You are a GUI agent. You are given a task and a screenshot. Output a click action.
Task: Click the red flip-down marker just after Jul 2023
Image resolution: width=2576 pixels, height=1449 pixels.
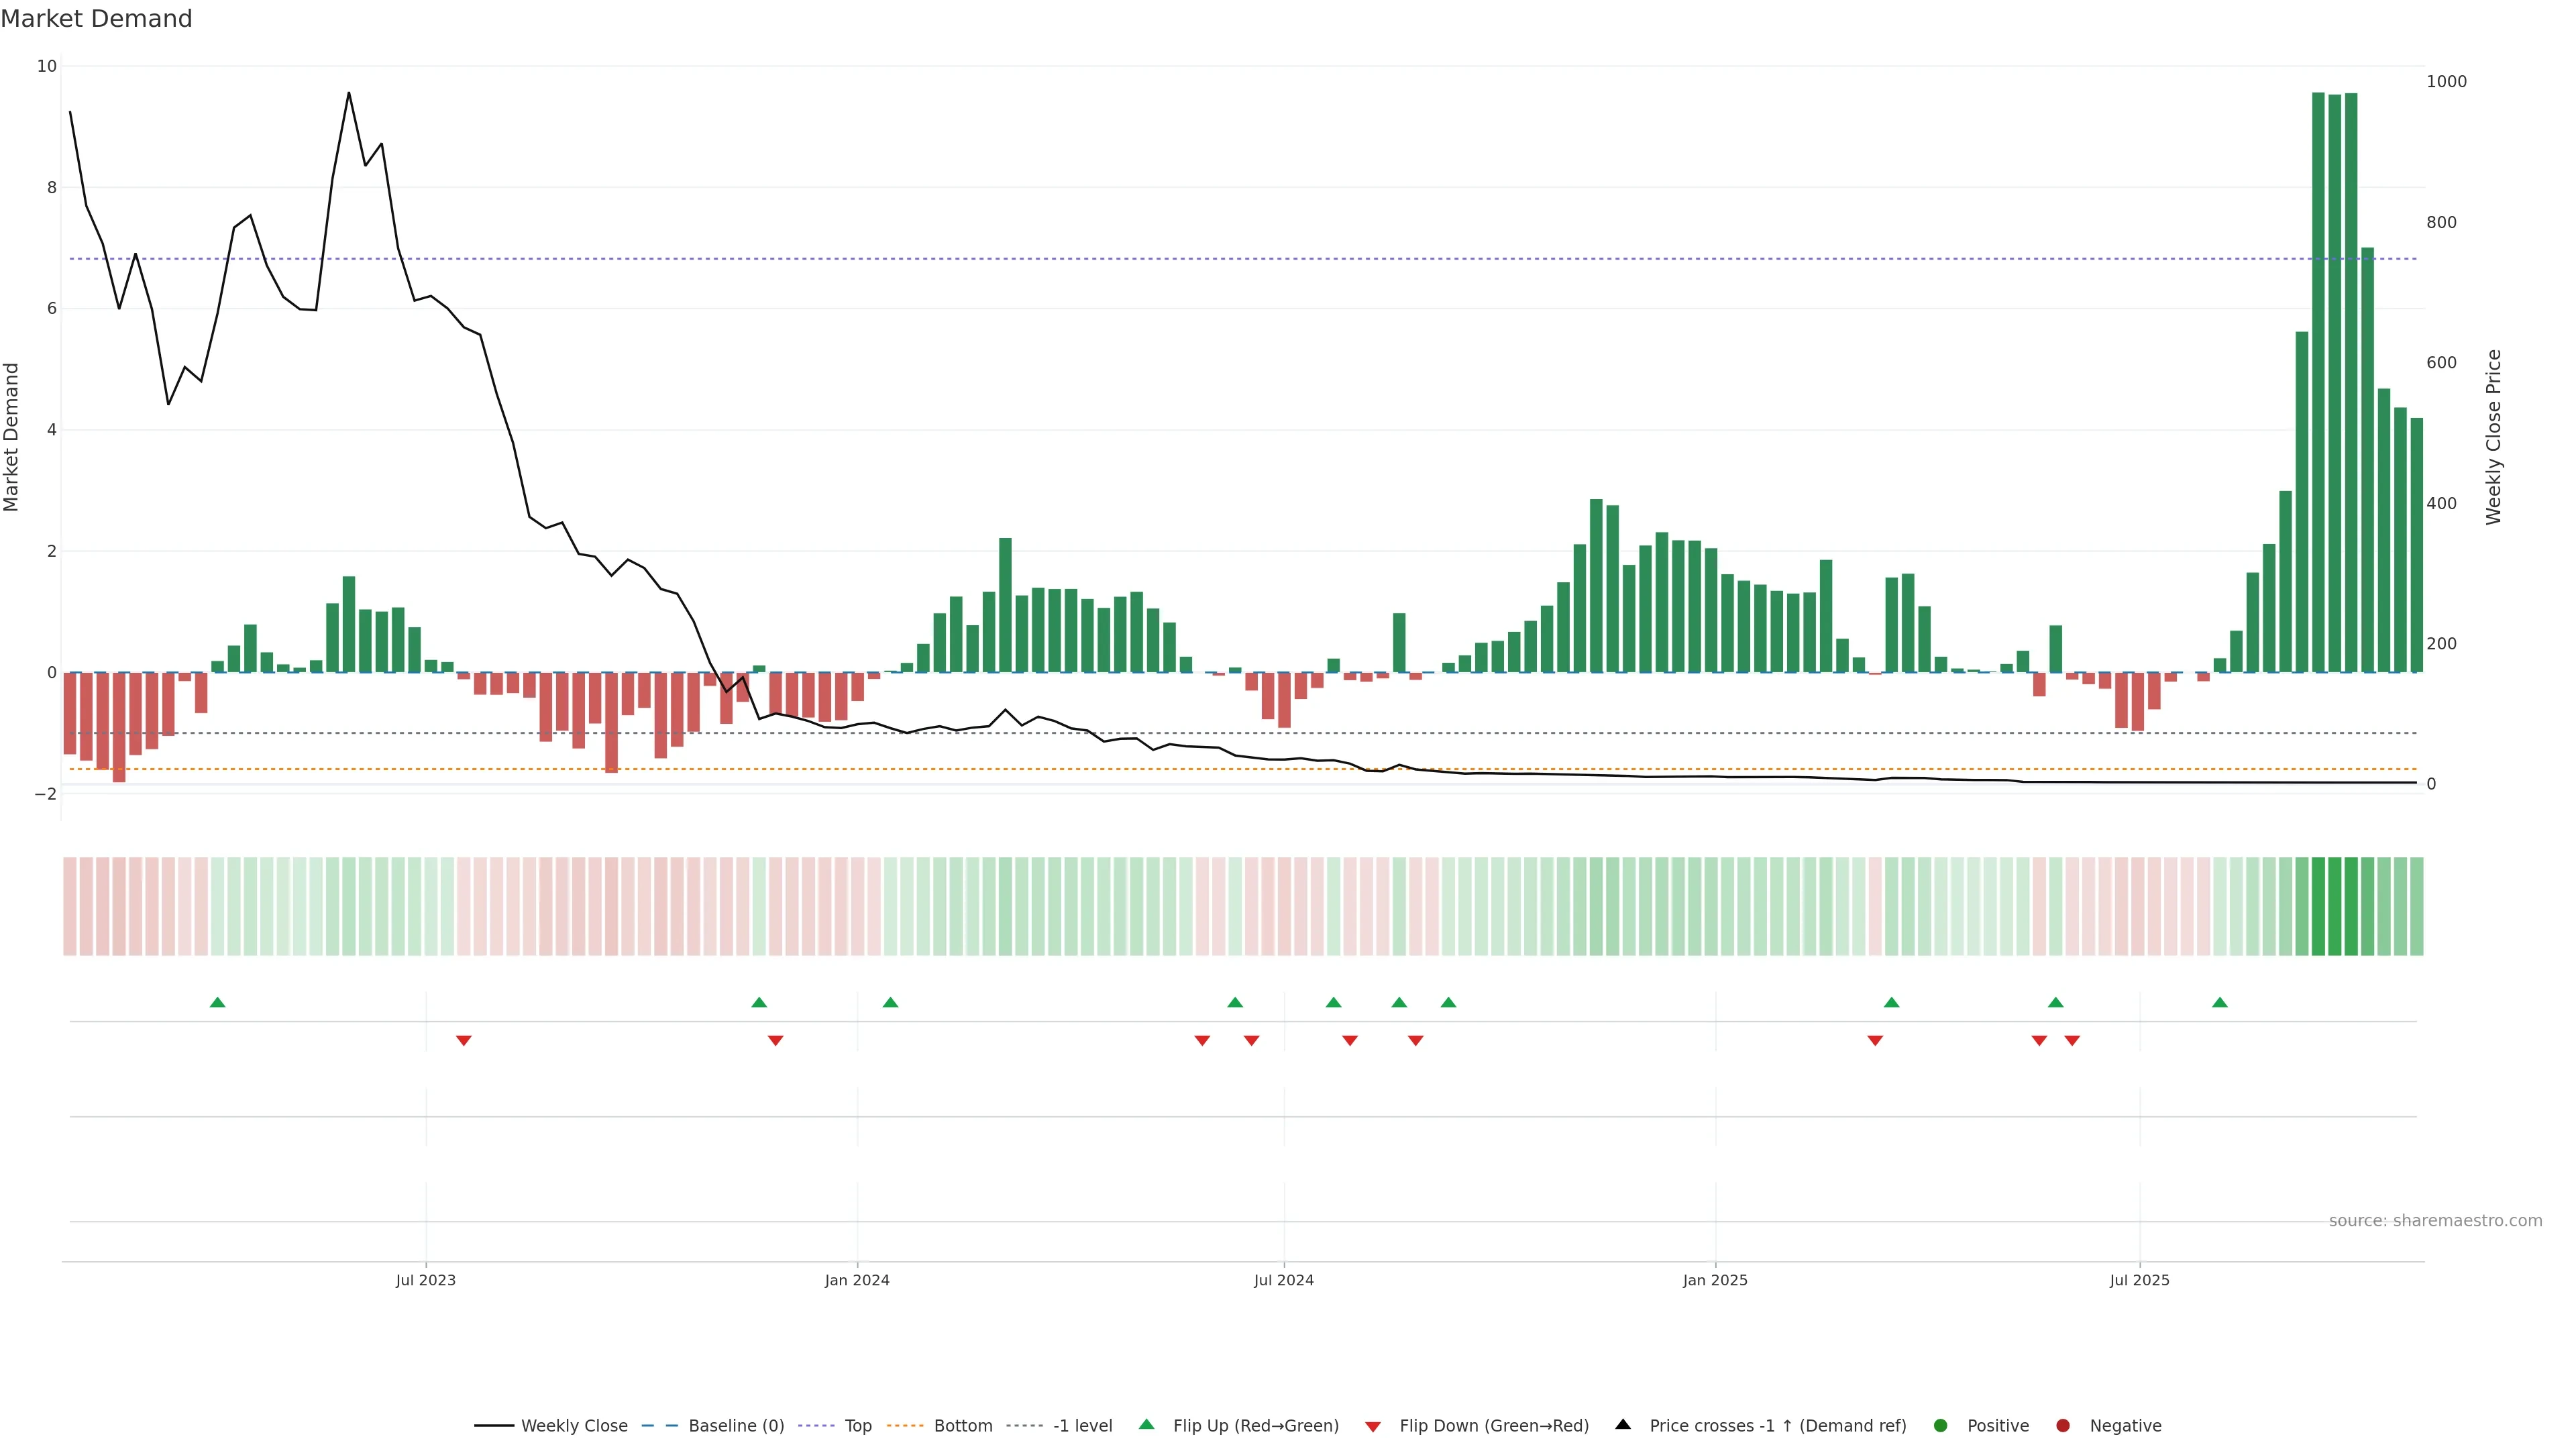pos(464,1041)
